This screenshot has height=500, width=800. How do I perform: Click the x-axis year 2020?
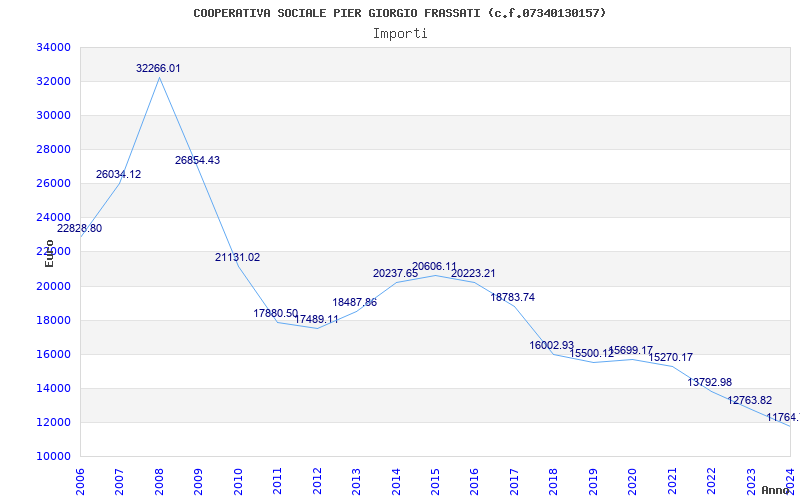pyautogui.click(x=633, y=481)
